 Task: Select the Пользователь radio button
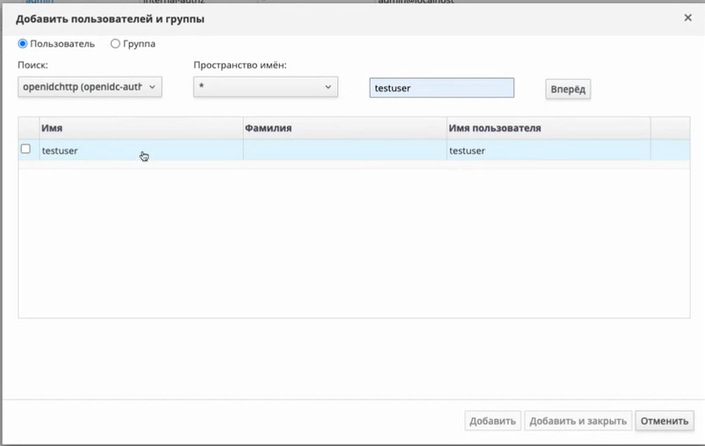[x=23, y=44]
